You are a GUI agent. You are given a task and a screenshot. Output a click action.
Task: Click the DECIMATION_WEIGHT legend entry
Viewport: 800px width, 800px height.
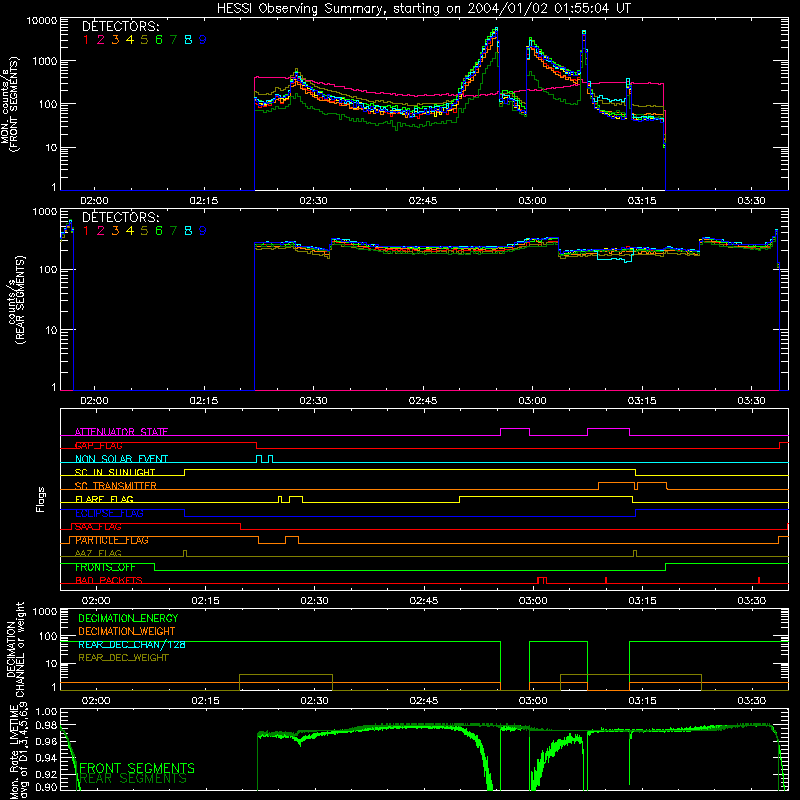click(x=127, y=631)
